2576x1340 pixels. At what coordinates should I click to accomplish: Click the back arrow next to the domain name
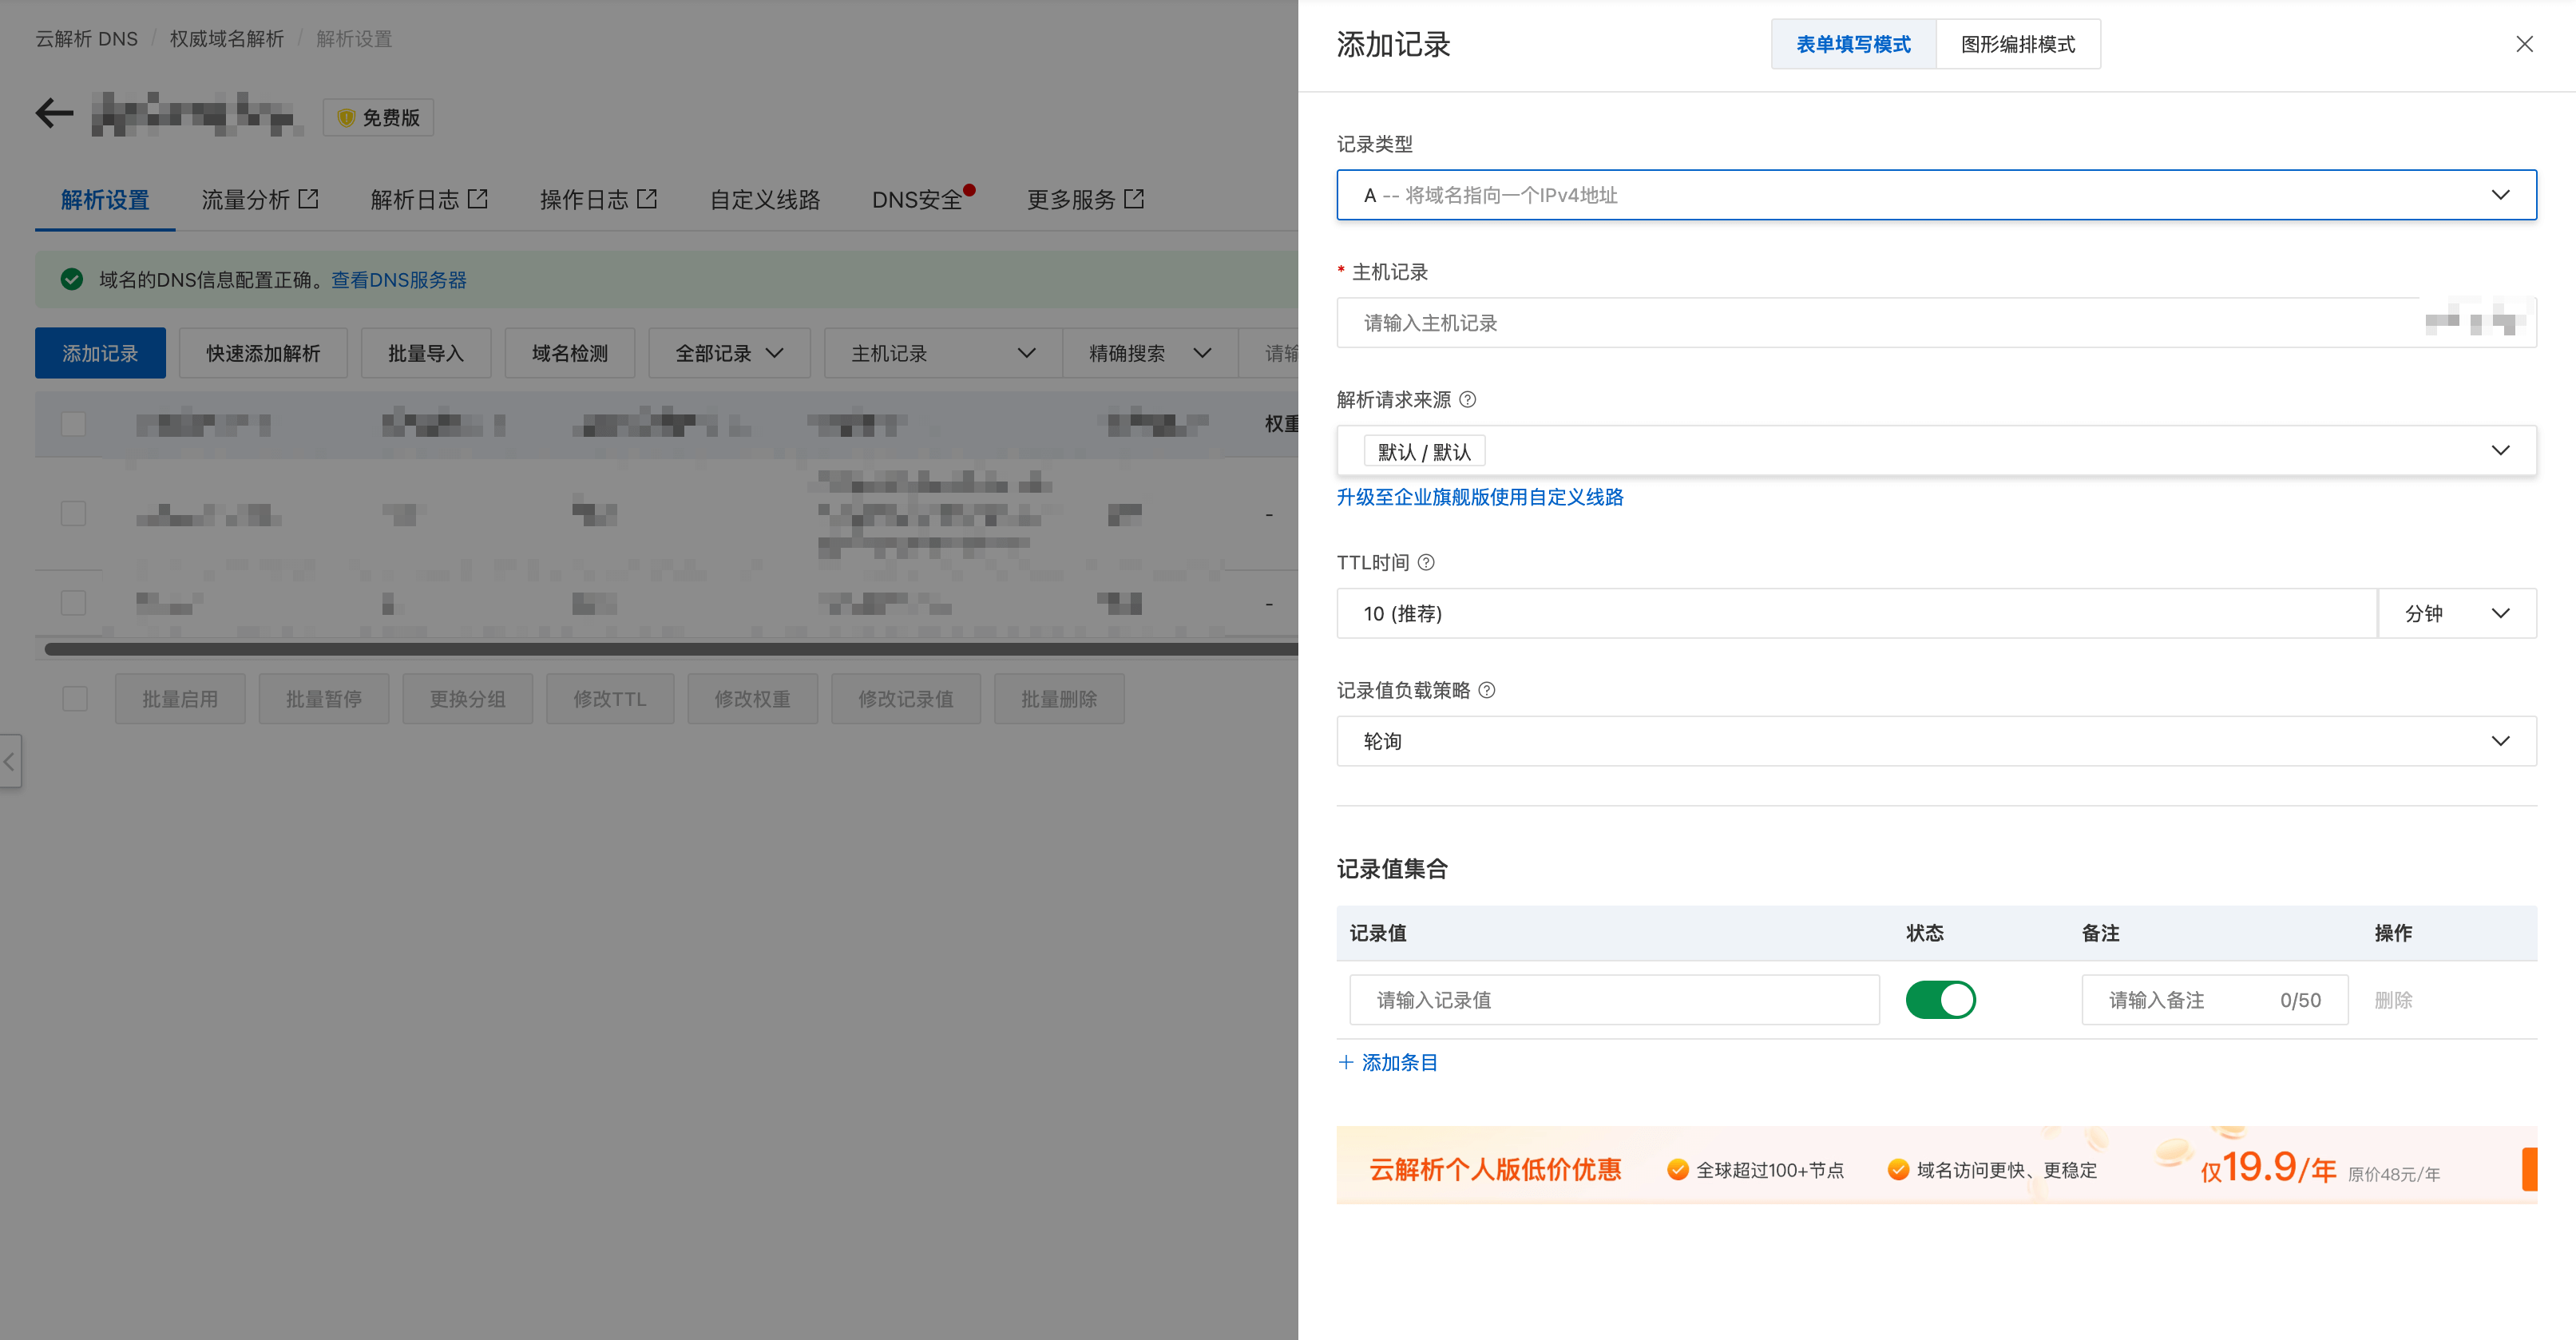(x=55, y=114)
